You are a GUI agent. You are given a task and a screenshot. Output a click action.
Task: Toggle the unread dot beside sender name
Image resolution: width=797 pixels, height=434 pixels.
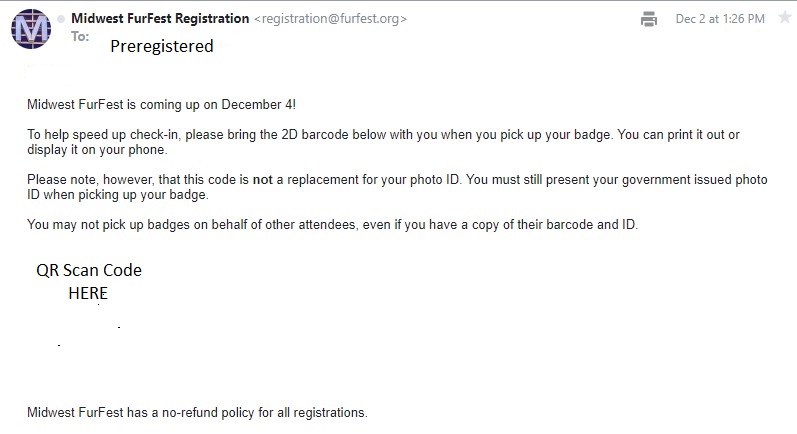click(x=61, y=19)
